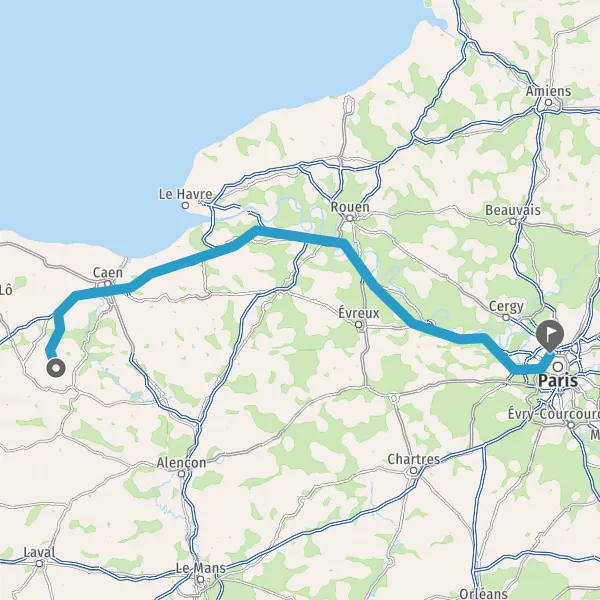
Task: Select the Le Mans city marker
Action: 201,579
